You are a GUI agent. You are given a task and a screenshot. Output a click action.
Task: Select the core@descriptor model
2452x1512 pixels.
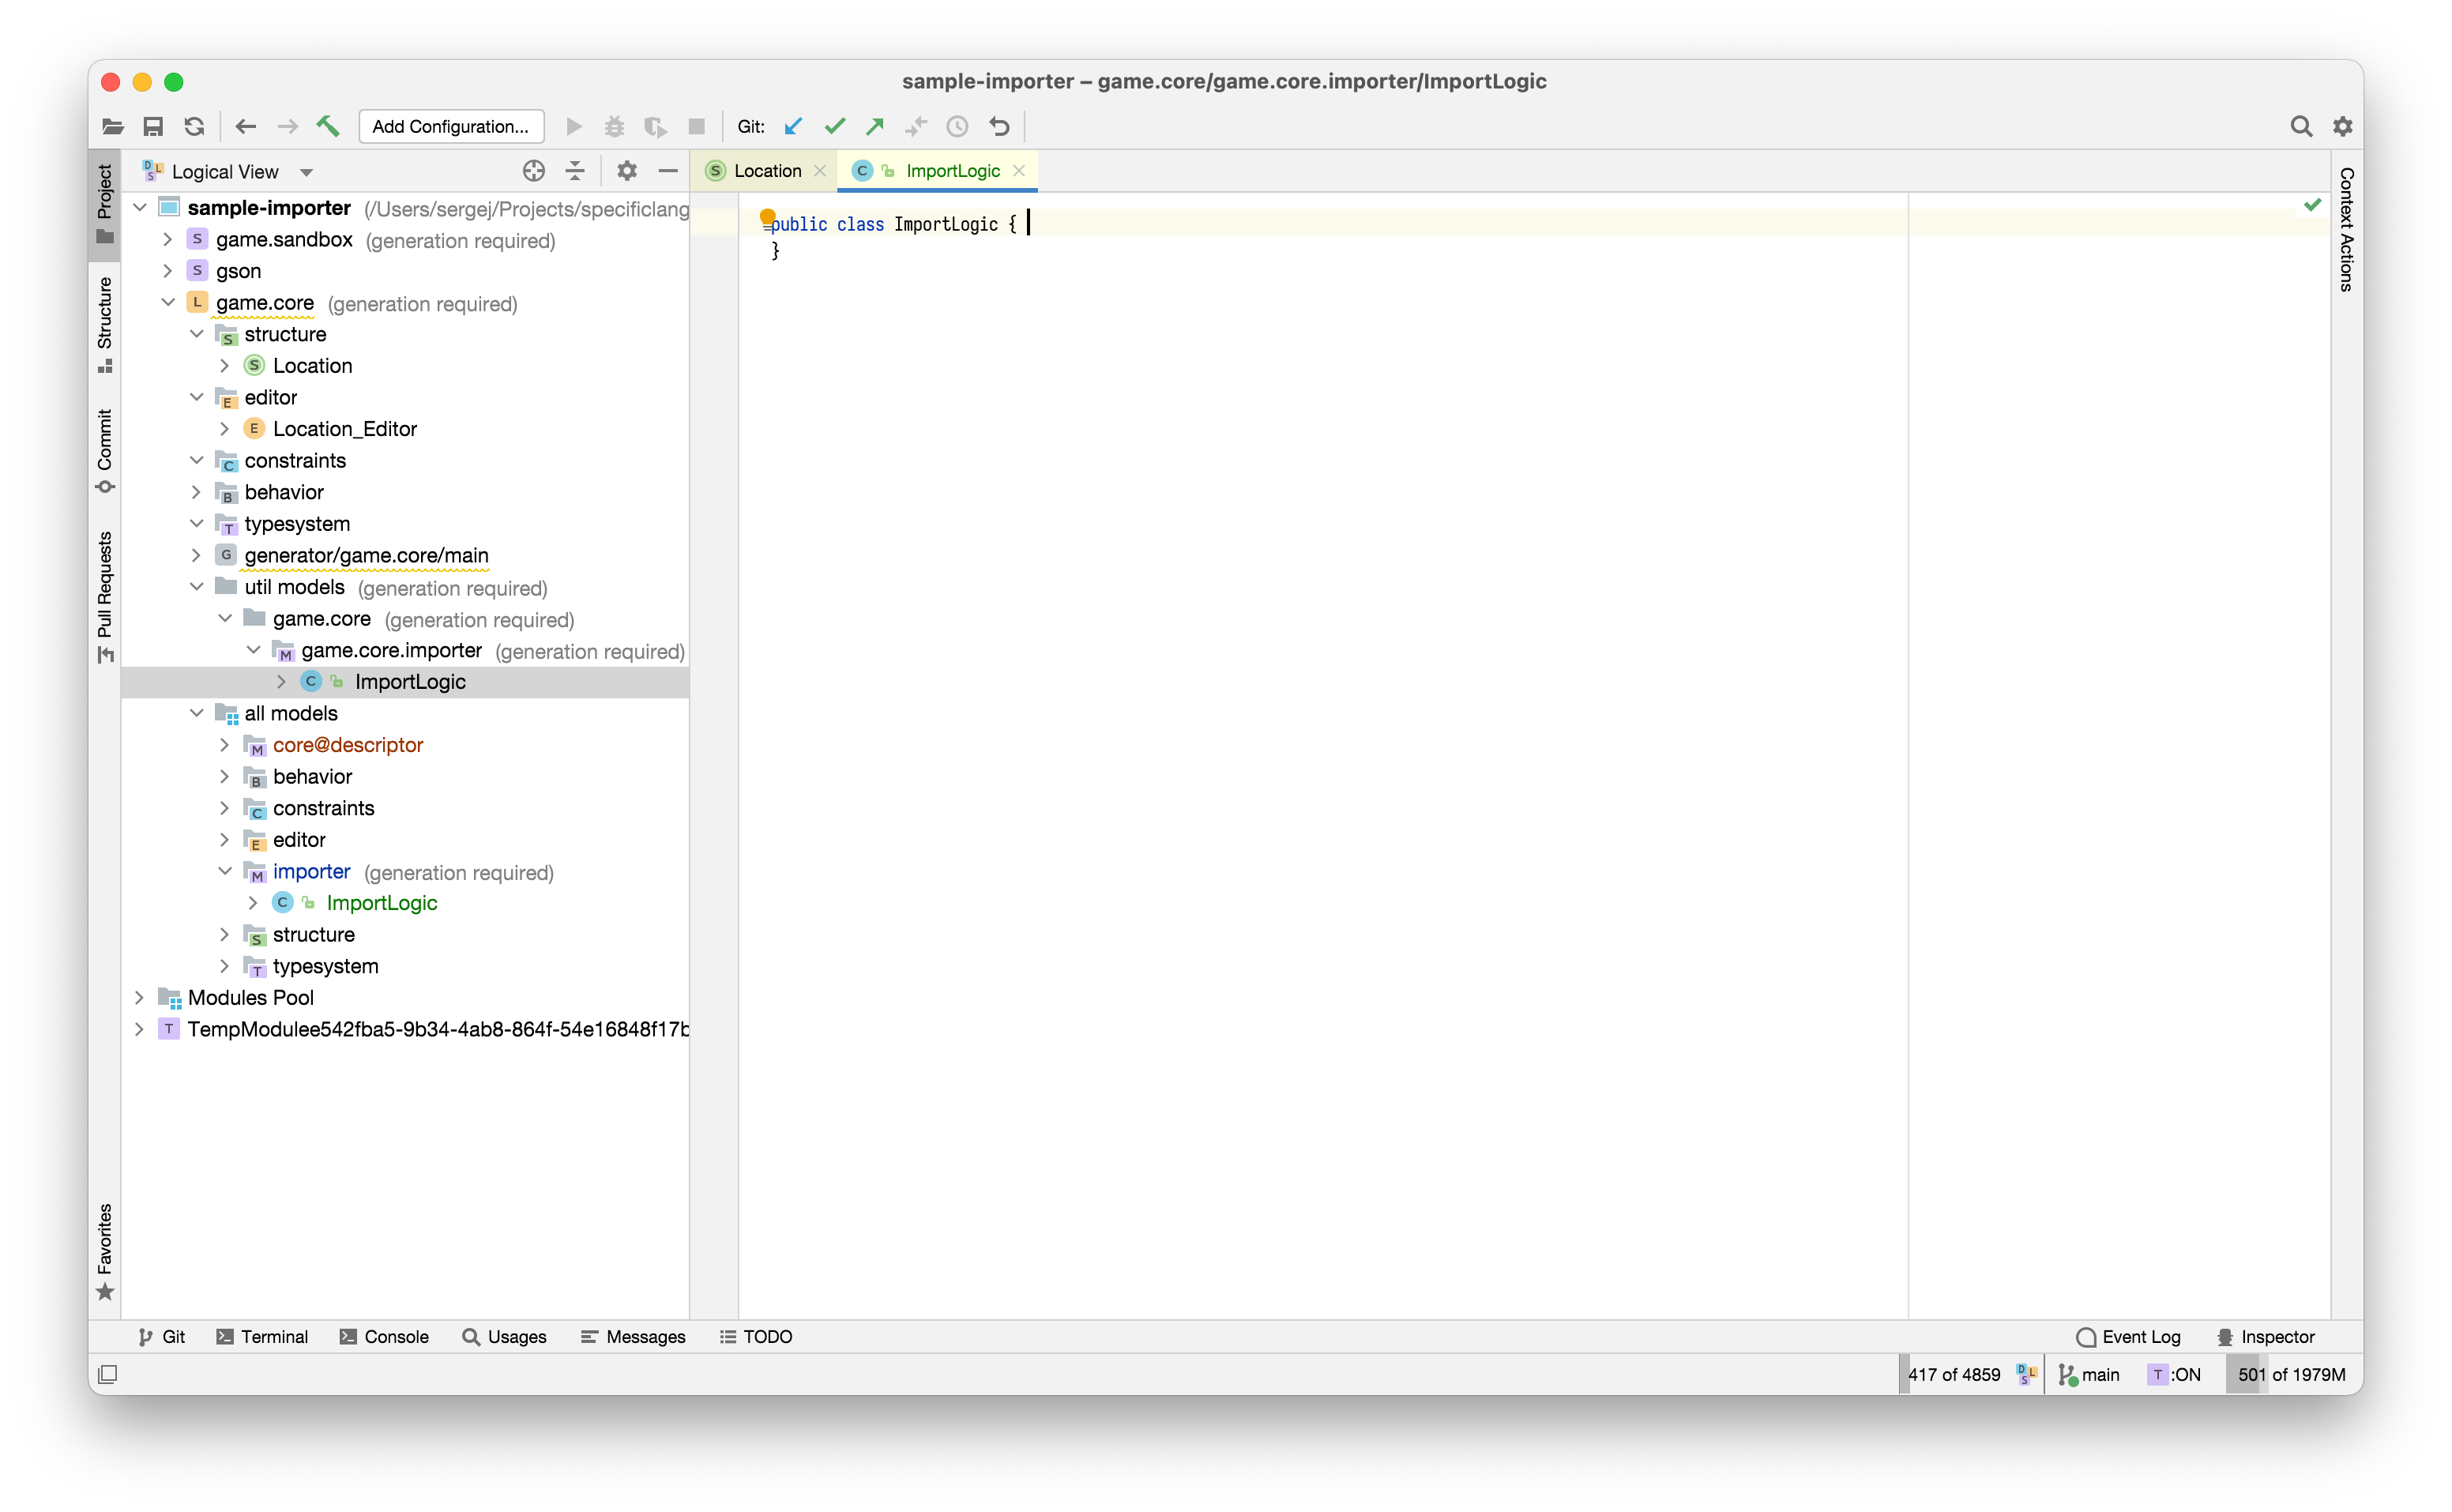pos(347,745)
